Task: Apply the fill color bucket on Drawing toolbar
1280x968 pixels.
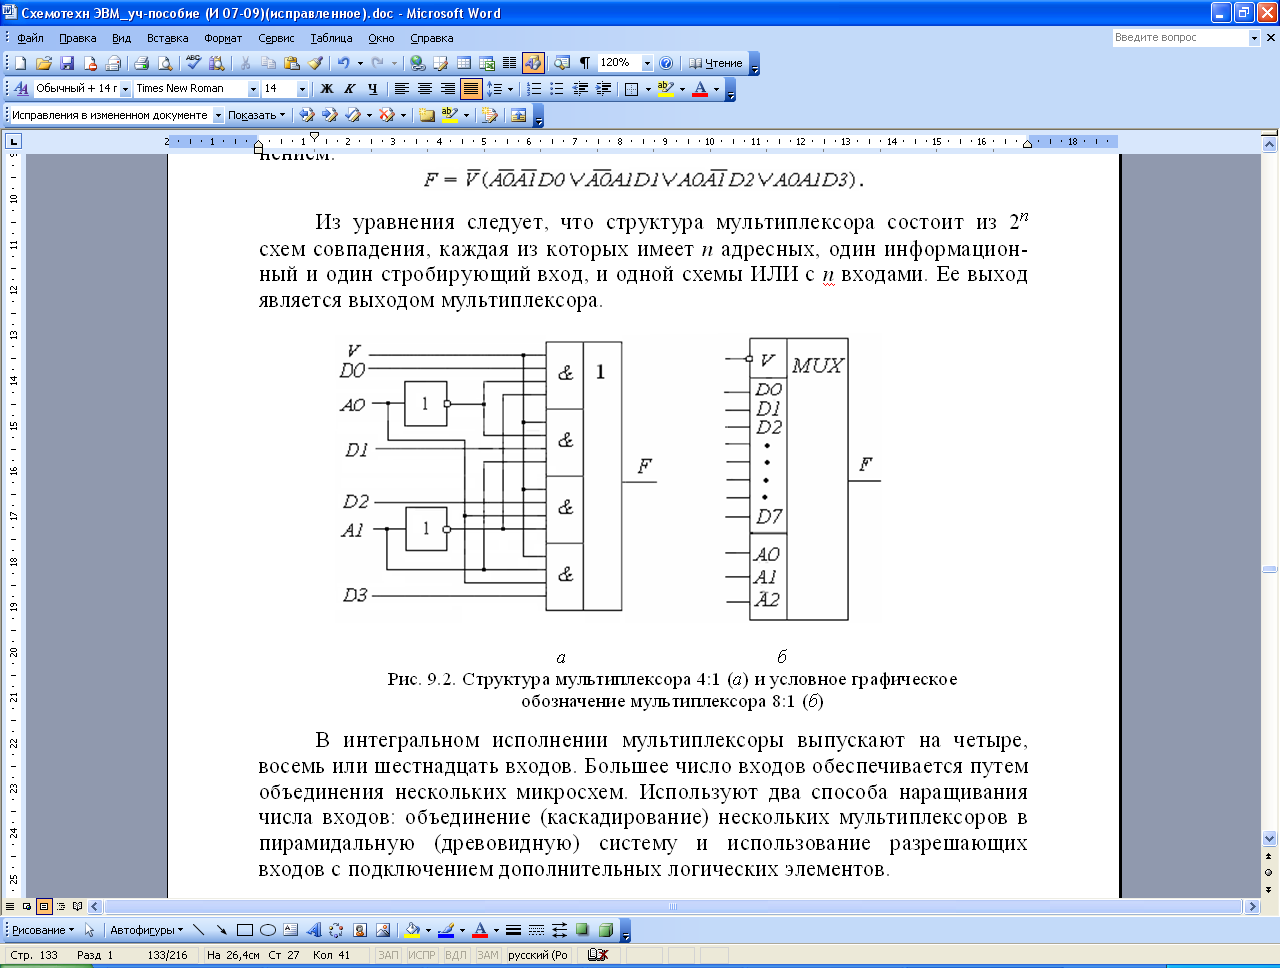Action: pos(411,930)
